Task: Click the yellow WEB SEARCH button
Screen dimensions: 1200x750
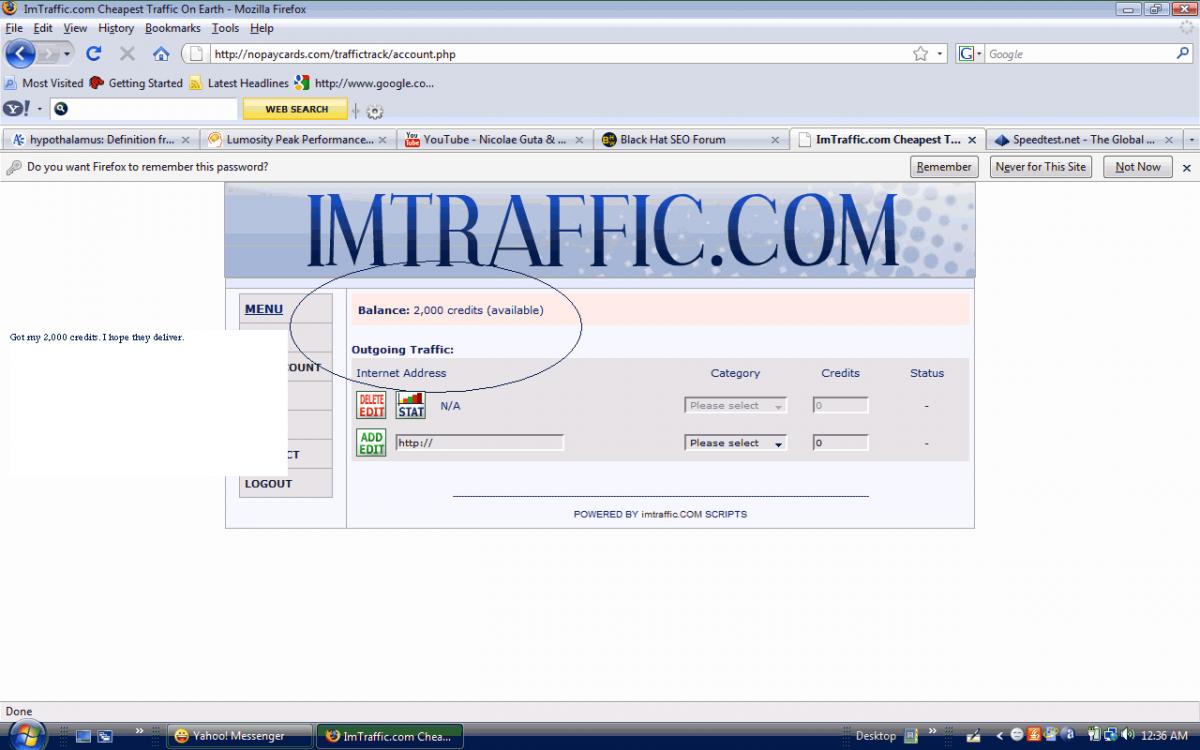Action: coord(296,109)
